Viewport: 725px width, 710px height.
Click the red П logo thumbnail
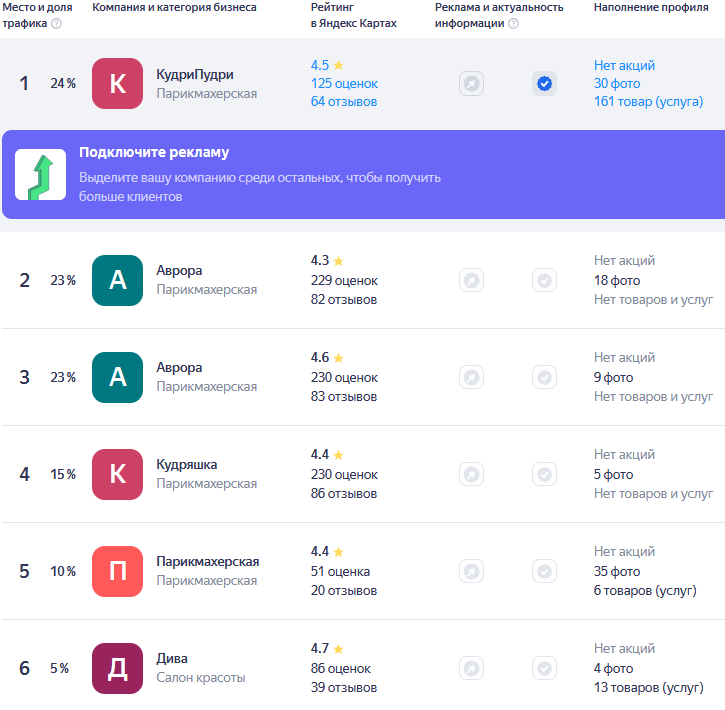pos(117,571)
